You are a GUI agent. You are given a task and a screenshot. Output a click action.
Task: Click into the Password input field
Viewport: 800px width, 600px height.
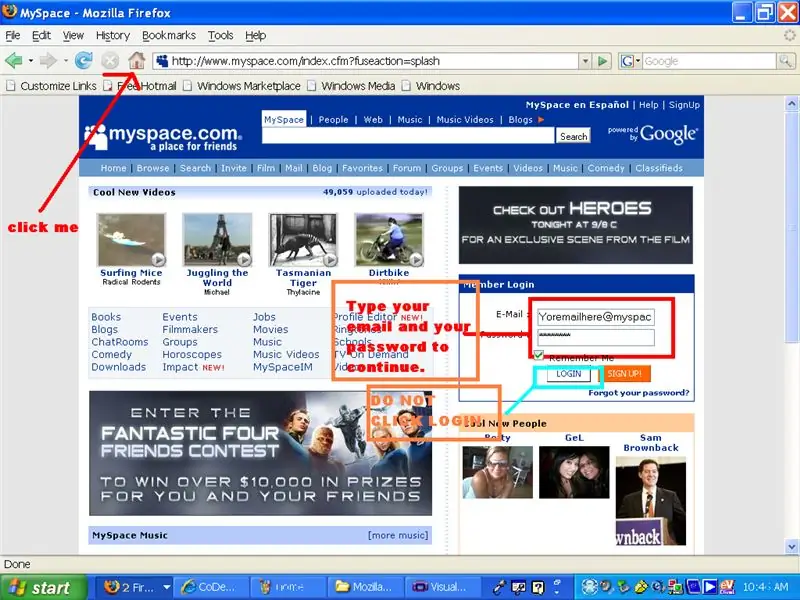(x=595, y=337)
